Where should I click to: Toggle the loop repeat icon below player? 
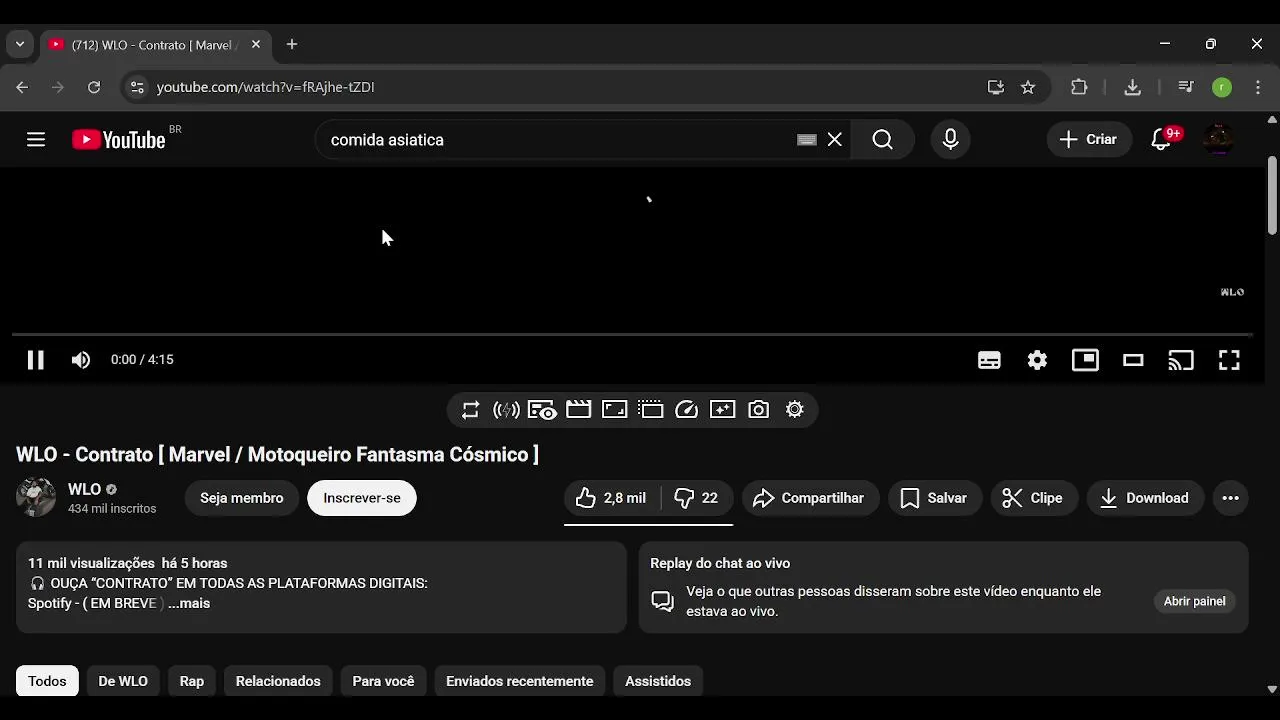tap(470, 410)
